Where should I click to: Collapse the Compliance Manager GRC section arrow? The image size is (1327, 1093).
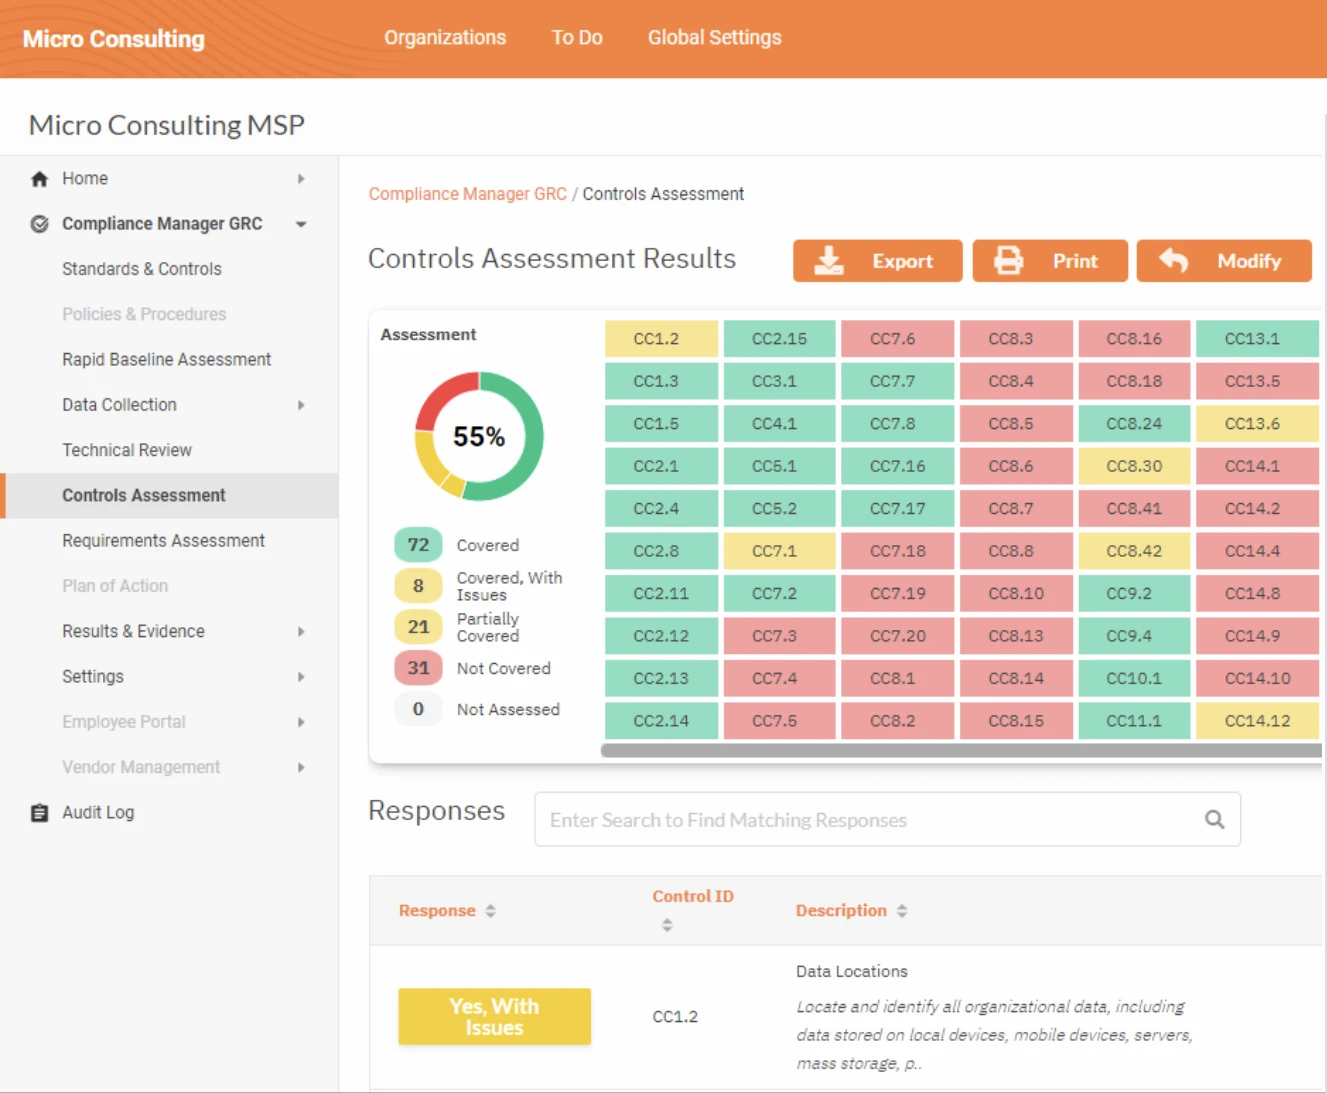pos(301,224)
